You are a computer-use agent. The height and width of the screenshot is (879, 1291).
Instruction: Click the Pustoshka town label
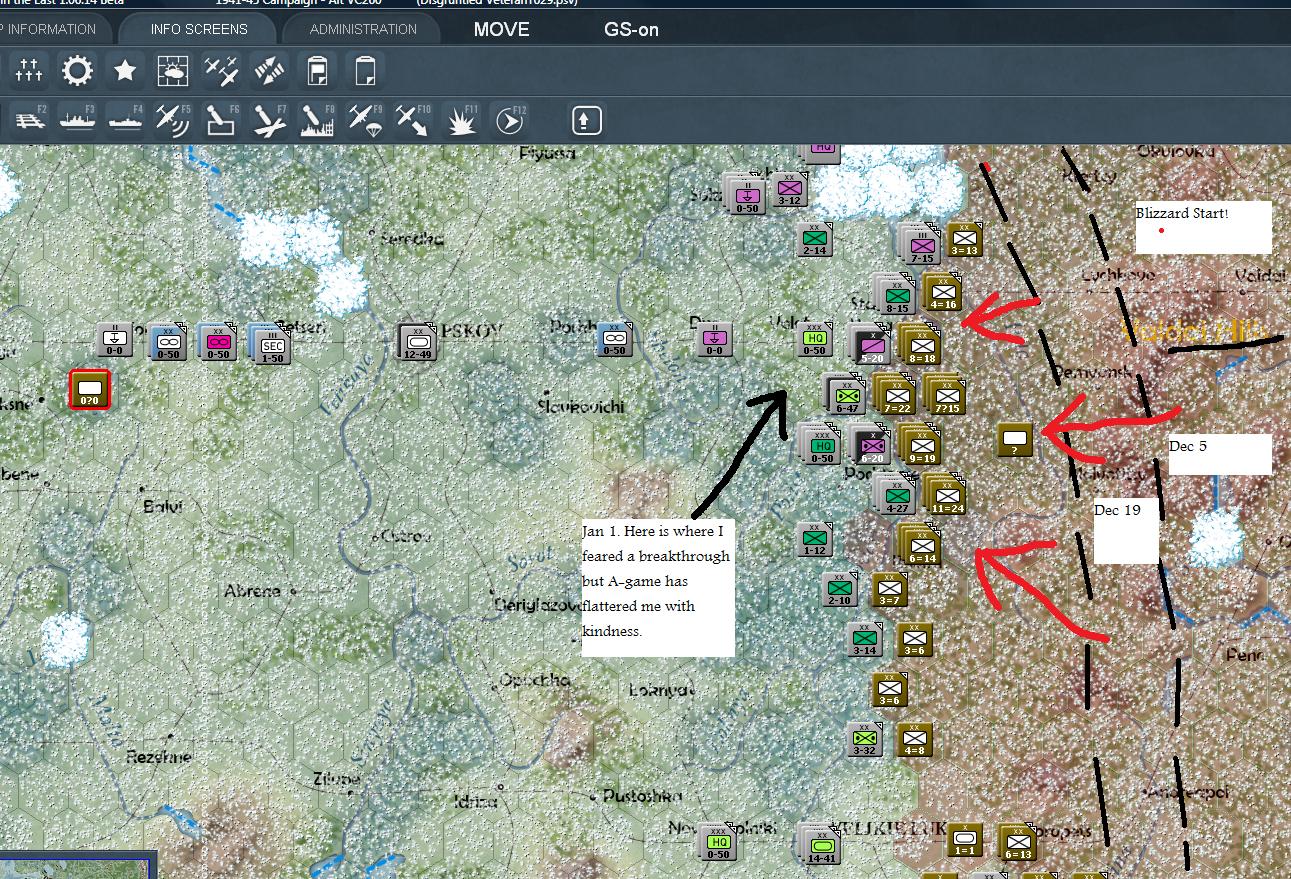click(643, 796)
